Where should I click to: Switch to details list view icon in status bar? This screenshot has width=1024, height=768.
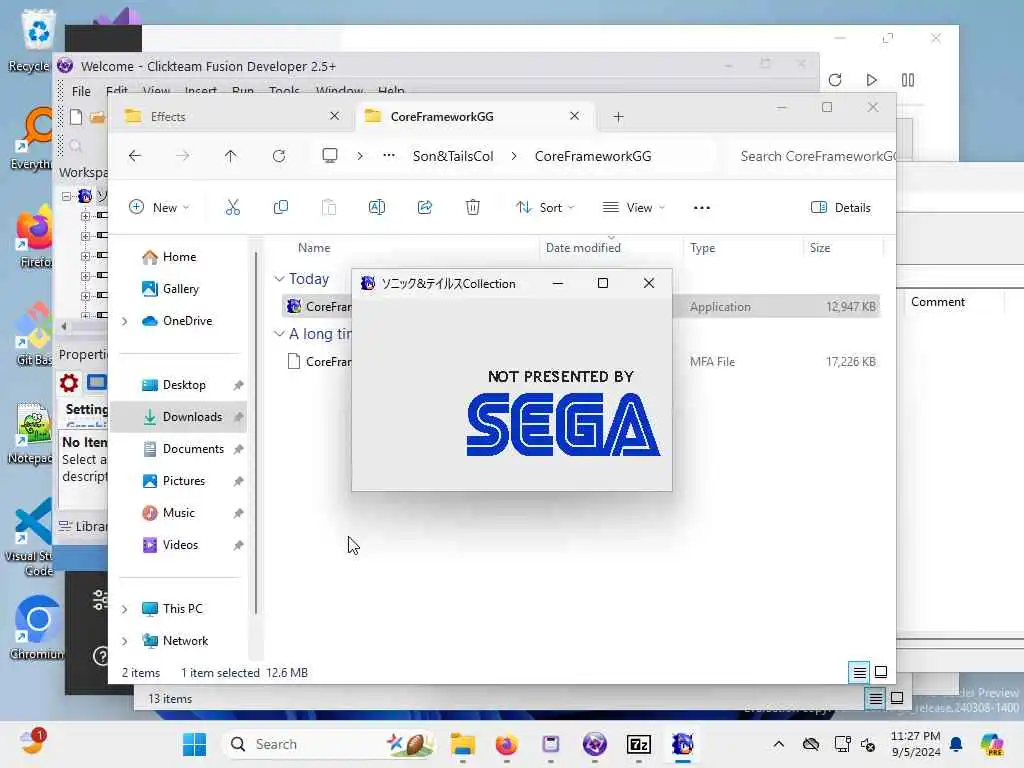(859, 672)
